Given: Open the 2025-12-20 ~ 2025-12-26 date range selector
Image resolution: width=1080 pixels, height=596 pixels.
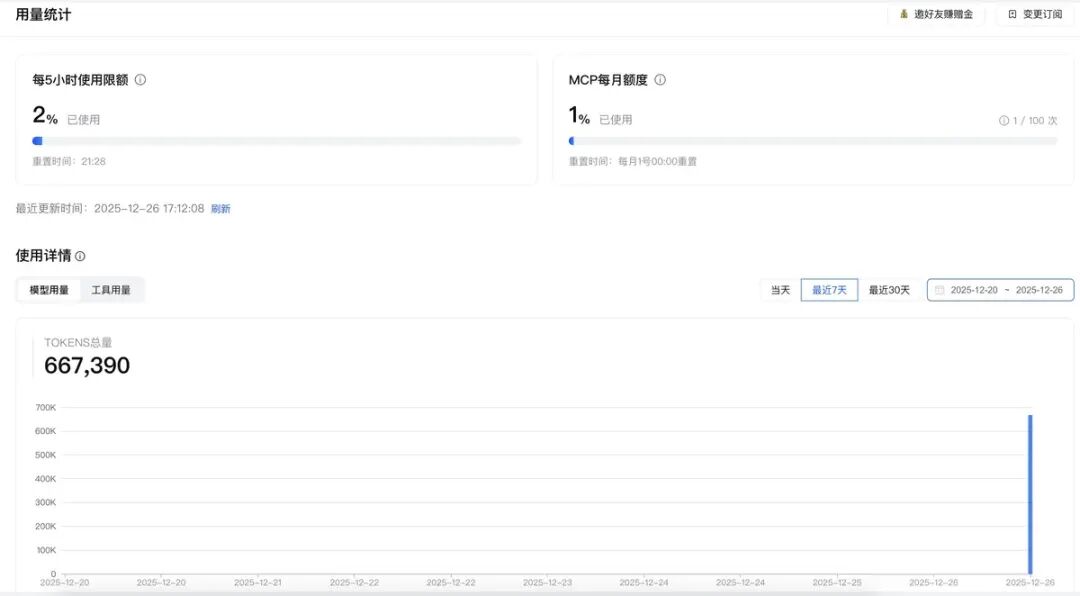Looking at the screenshot, I should (1000, 289).
